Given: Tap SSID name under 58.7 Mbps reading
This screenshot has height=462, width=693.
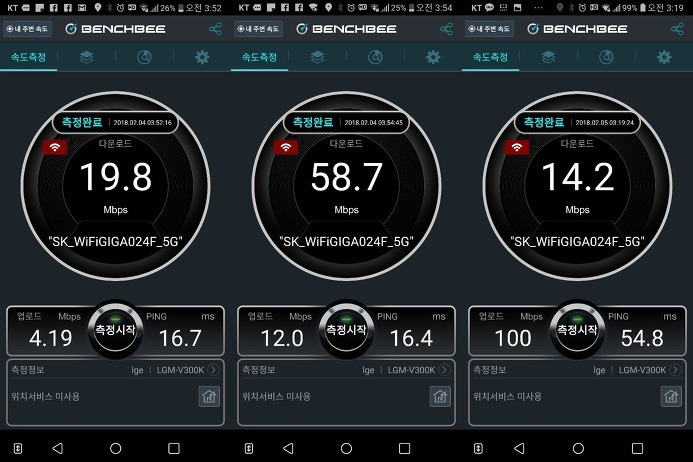Looking at the screenshot, I should click(346, 241).
